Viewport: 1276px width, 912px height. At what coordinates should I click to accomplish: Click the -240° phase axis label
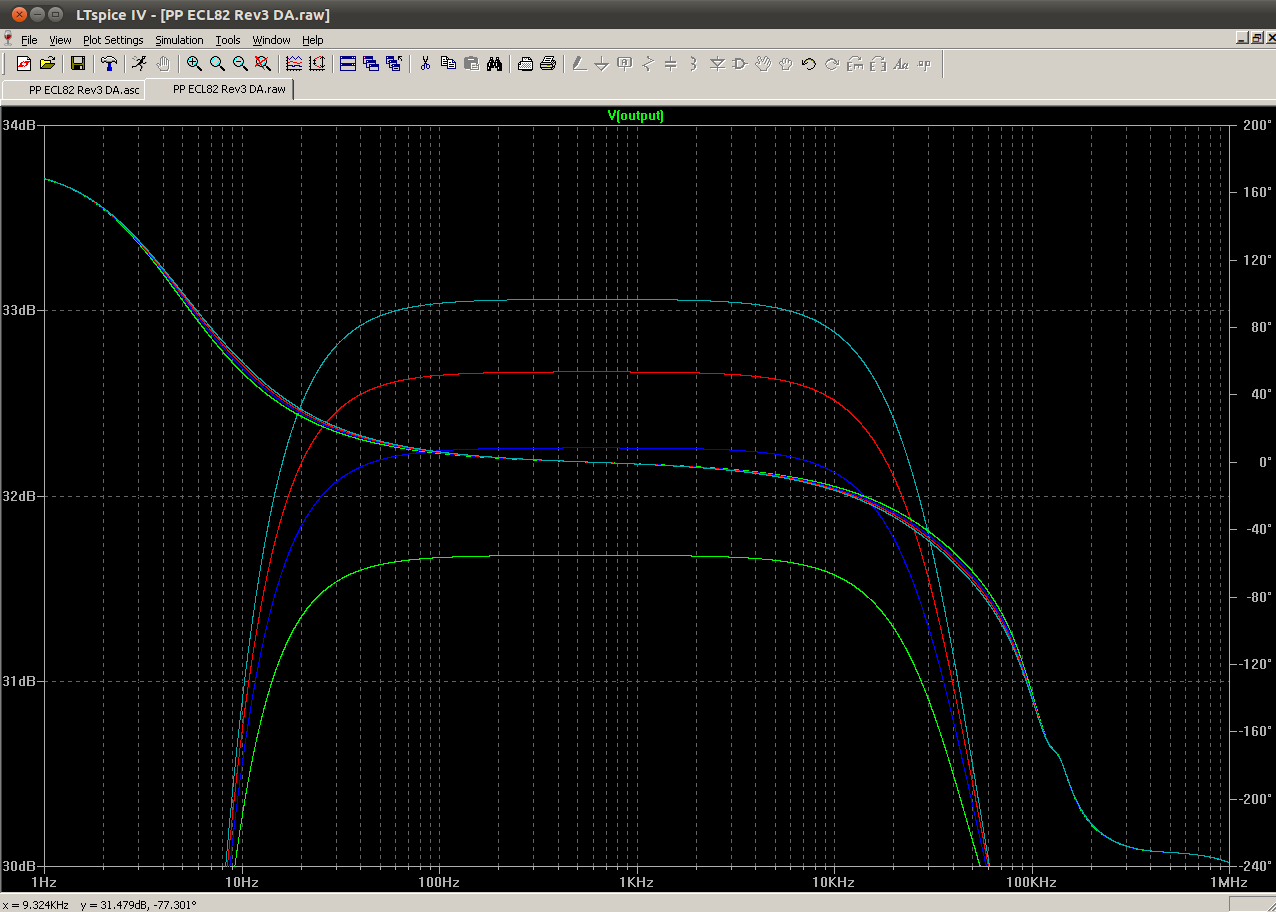click(1255, 866)
